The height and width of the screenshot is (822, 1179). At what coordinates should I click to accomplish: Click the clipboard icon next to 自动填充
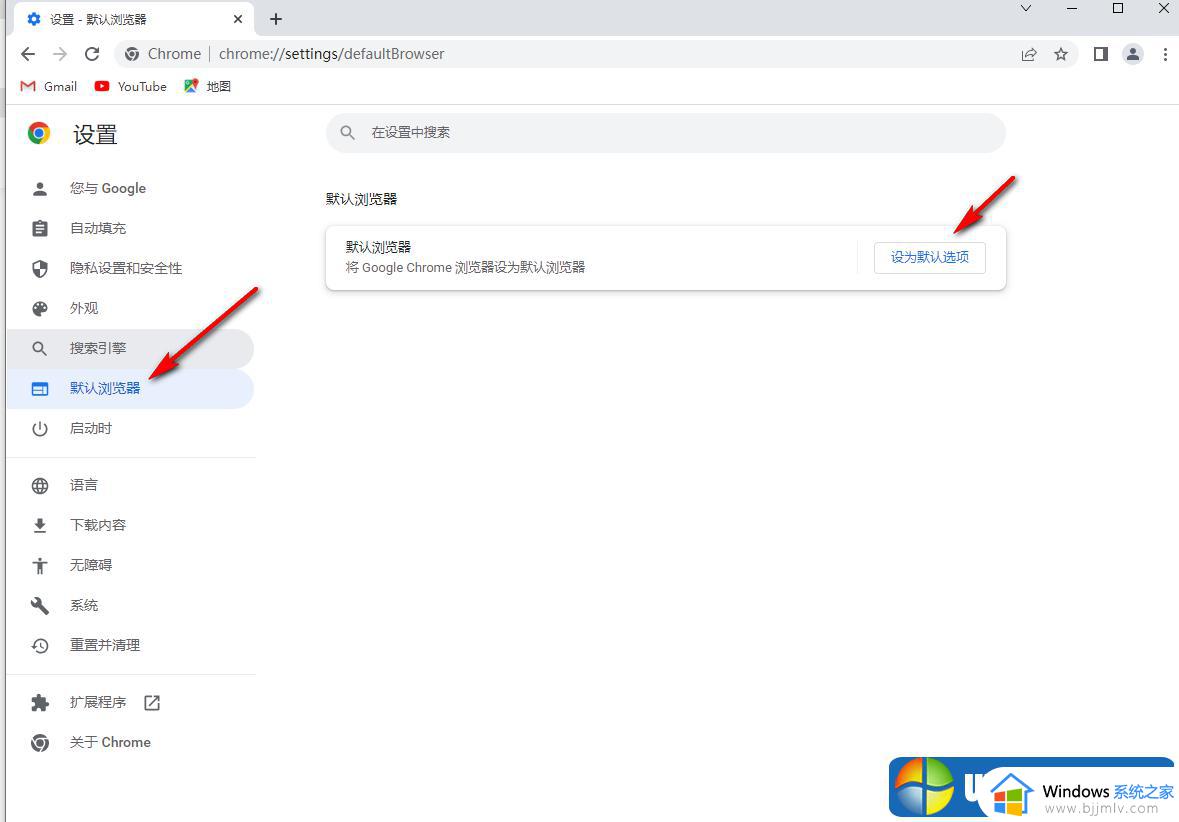[x=40, y=228]
